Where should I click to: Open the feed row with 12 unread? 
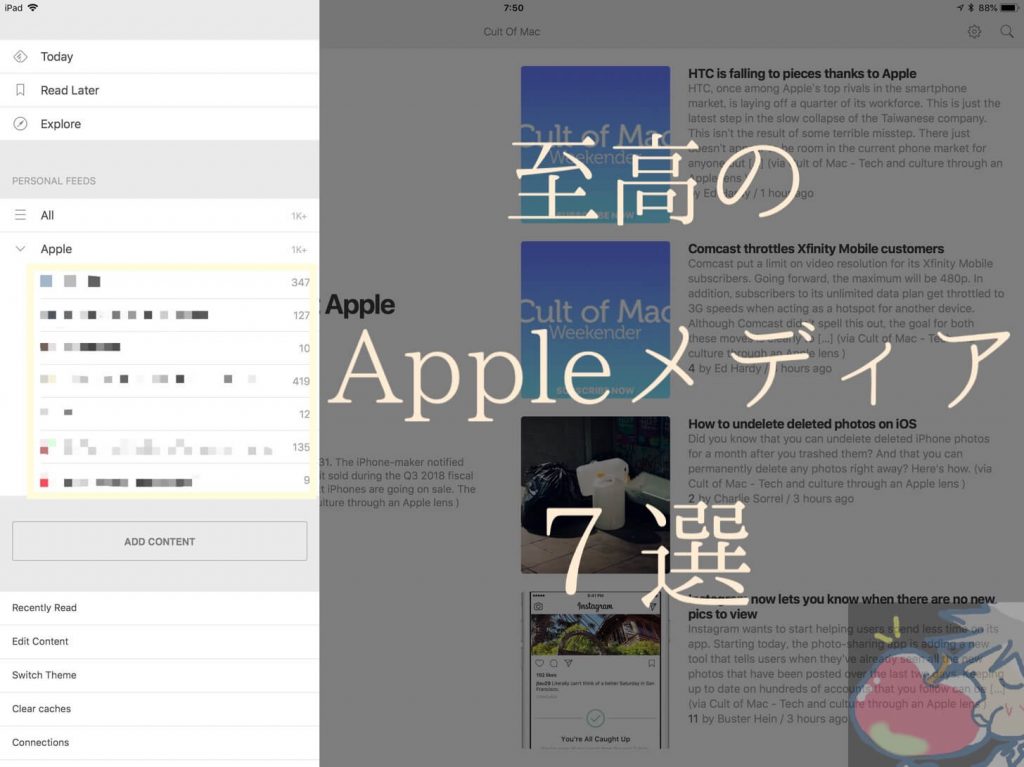[173, 414]
